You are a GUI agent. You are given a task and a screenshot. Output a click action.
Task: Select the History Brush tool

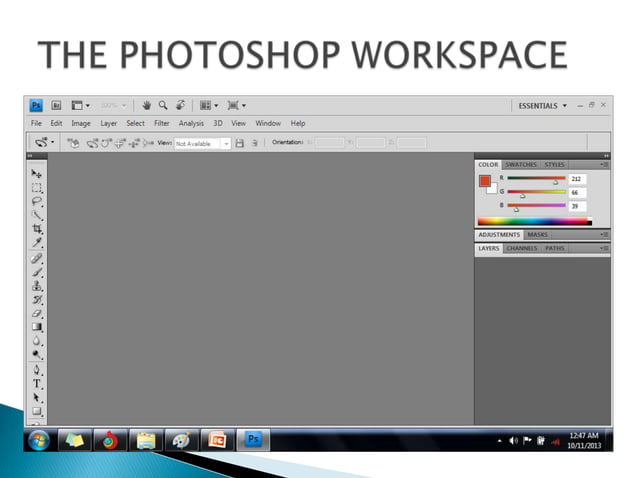pos(37,300)
